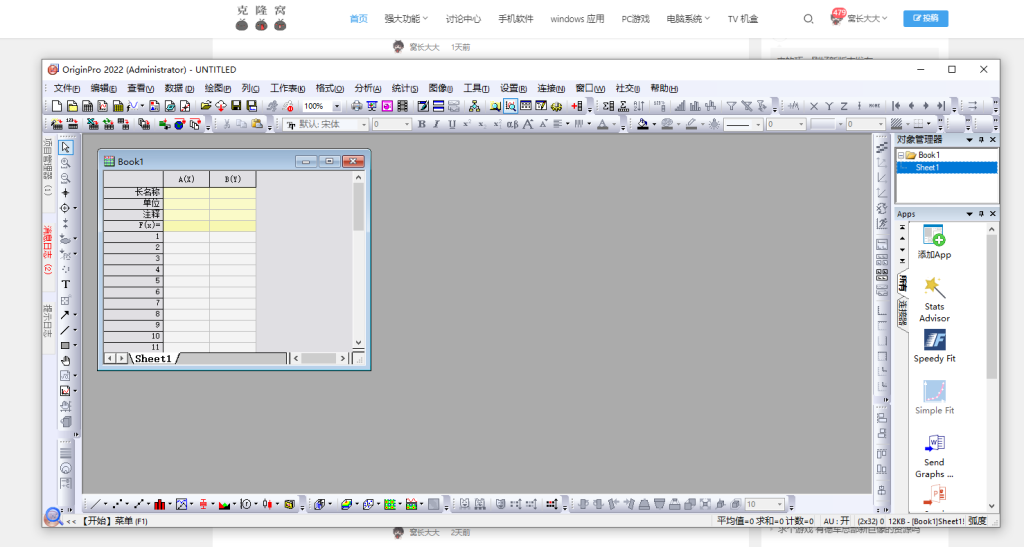
Task: Toggle pin on 对象管理器 panel
Action: 981,140
